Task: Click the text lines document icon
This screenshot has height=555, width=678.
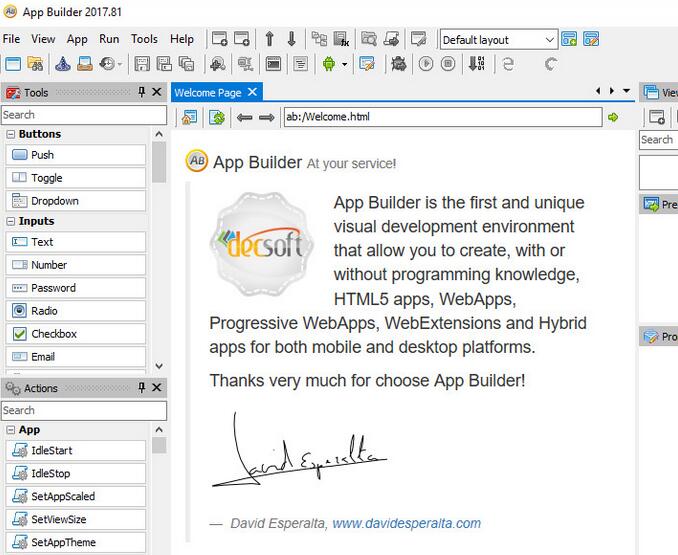Action: (301, 64)
